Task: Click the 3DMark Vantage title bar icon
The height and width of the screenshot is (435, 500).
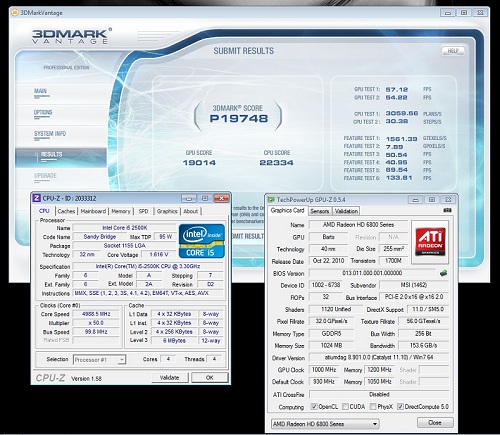Action: pos(15,13)
